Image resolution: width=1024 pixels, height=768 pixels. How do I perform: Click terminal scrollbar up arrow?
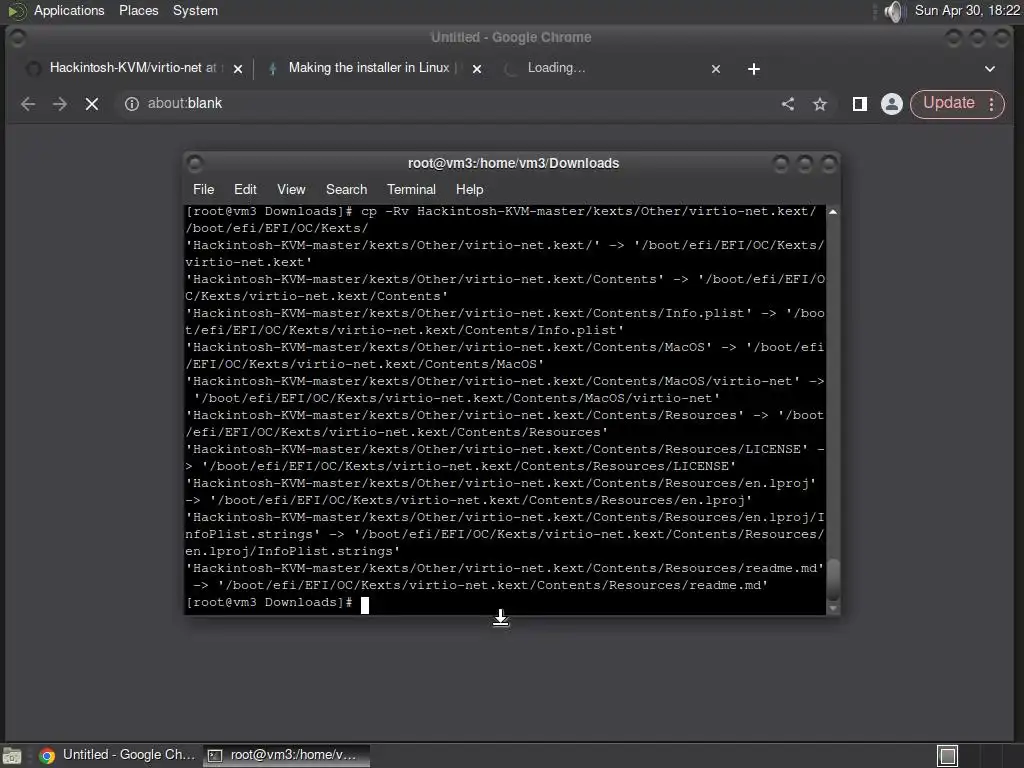(833, 212)
